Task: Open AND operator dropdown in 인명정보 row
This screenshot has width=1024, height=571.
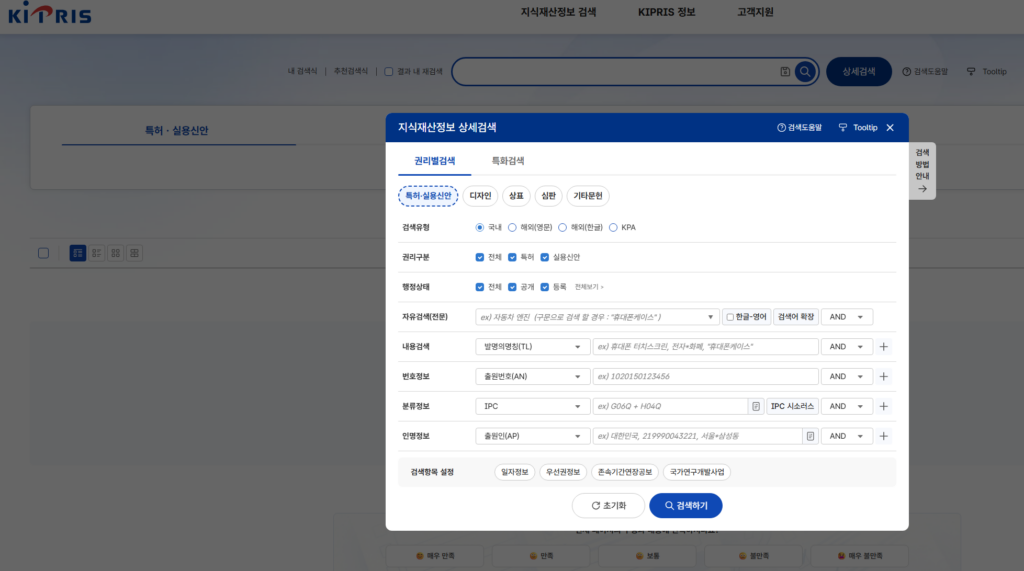Action: pos(846,436)
